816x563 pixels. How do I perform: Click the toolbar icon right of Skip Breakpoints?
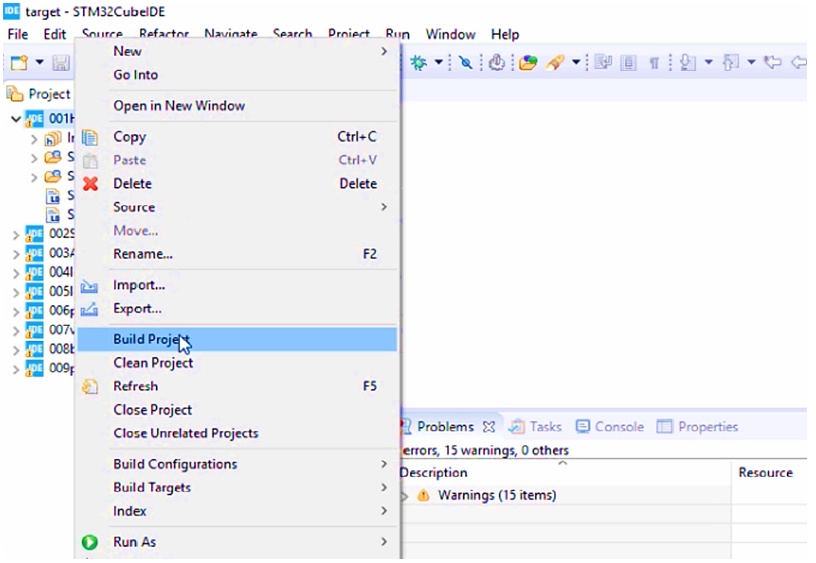[497, 62]
